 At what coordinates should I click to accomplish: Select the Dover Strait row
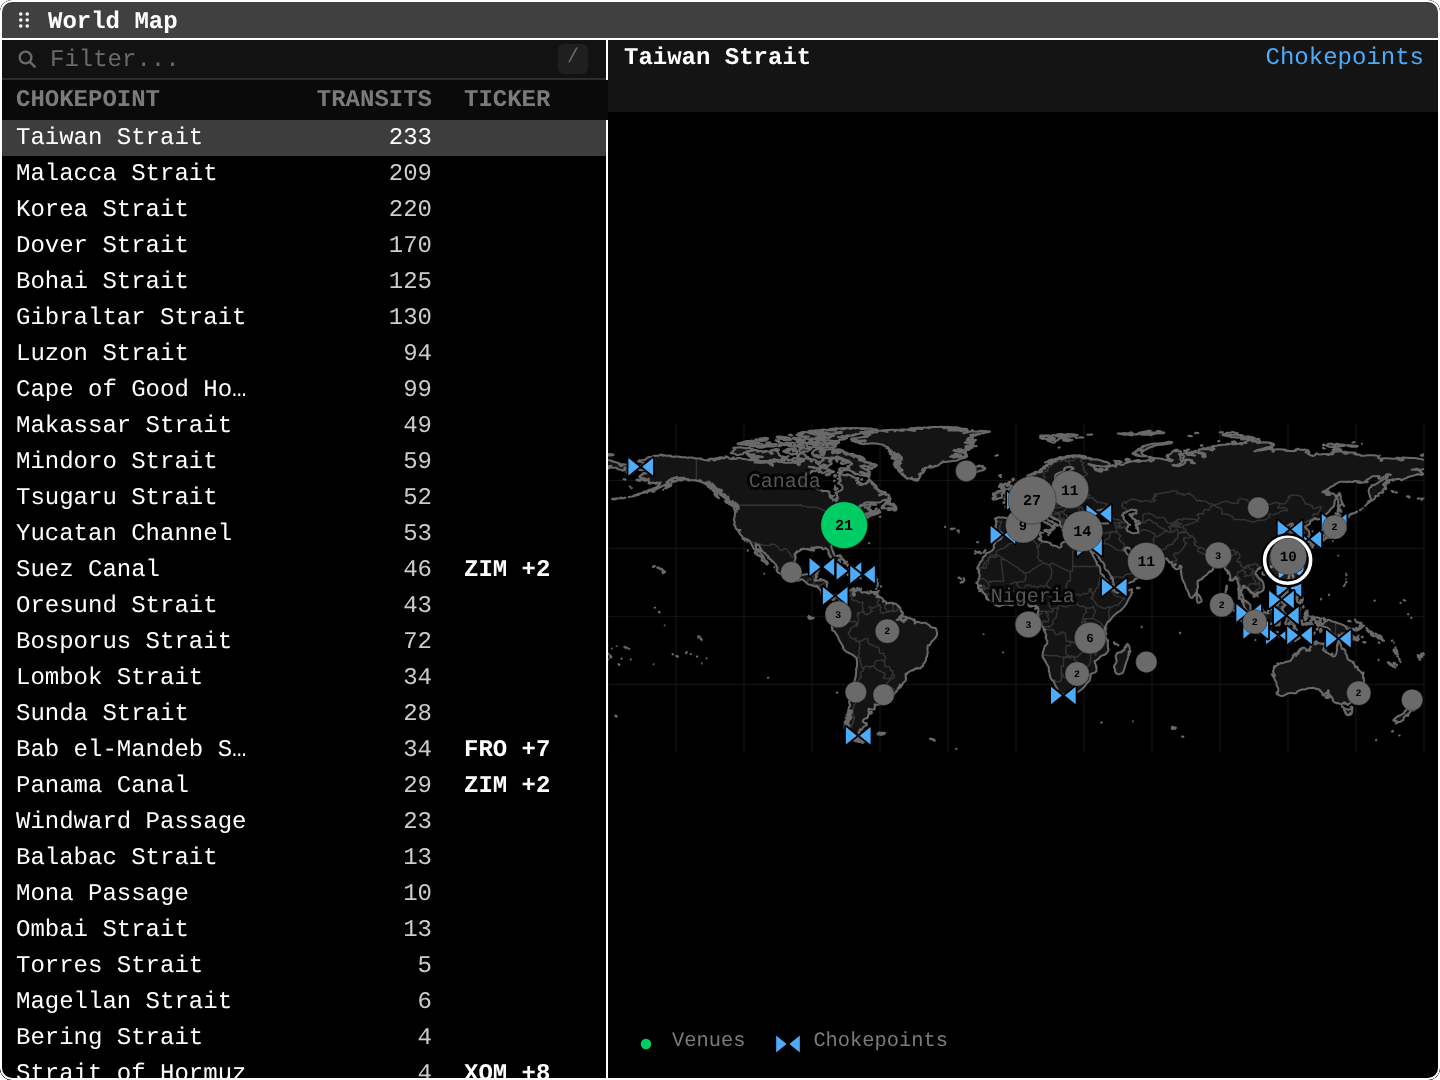pyautogui.click(x=304, y=245)
